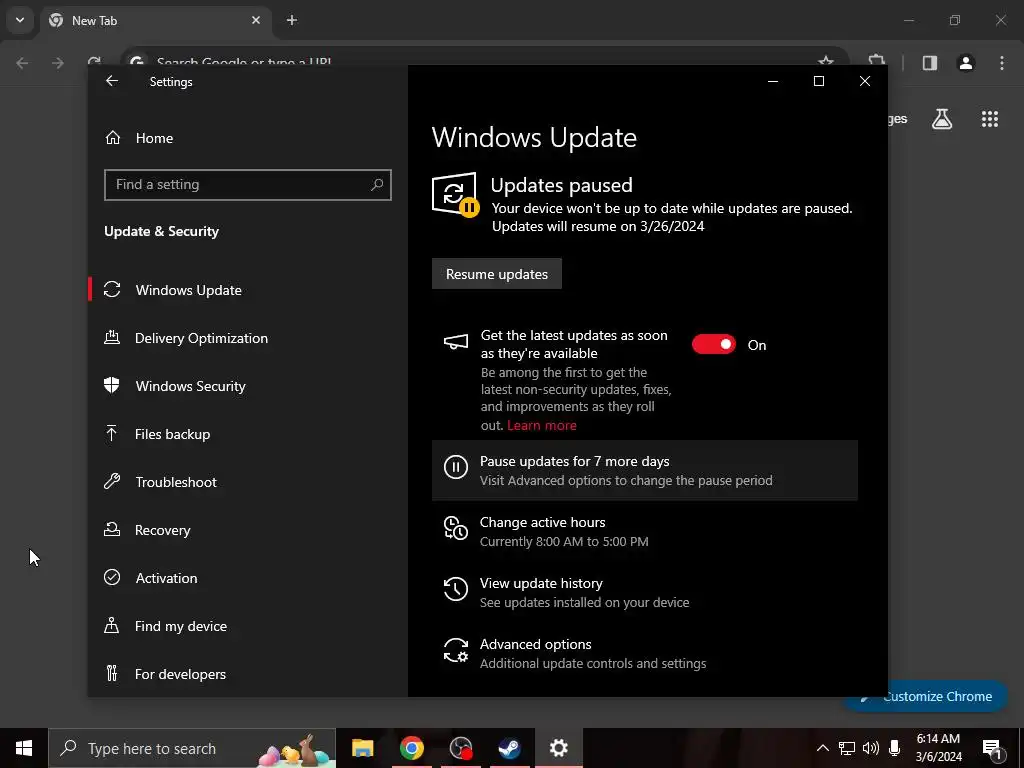Click the history icon for update history
The width and height of the screenshot is (1024, 768).
click(x=456, y=589)
